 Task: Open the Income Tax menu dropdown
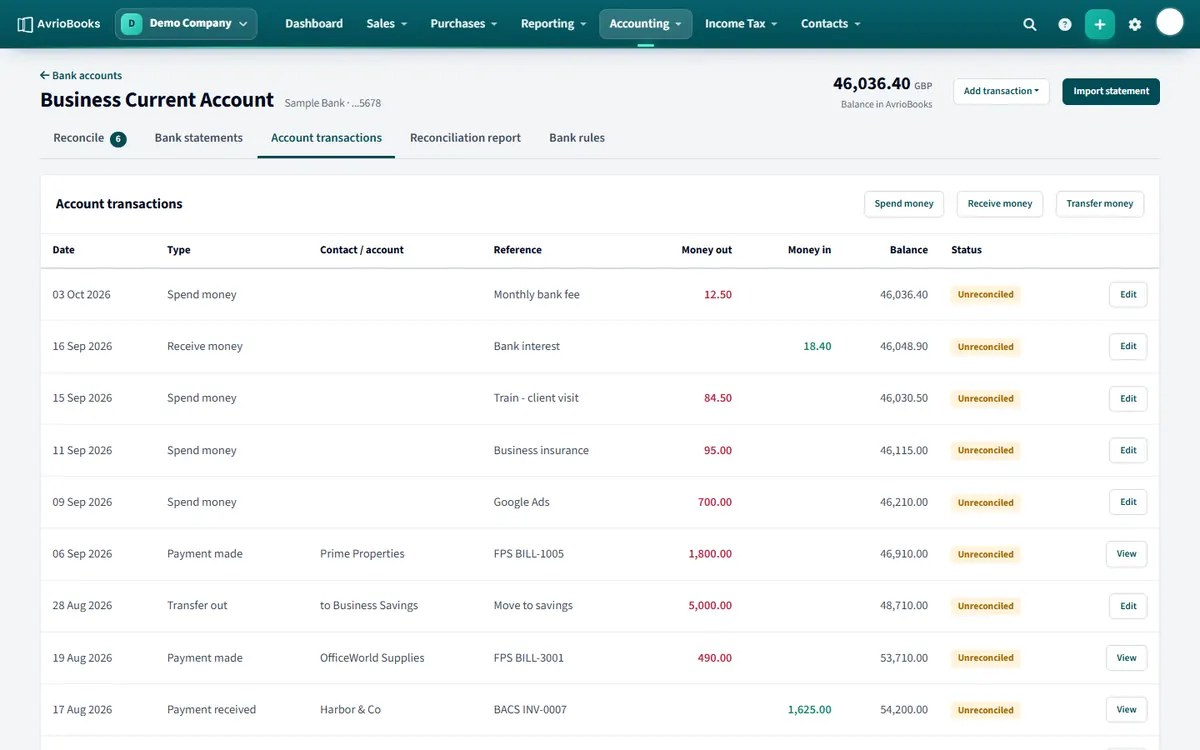point(742,24)
